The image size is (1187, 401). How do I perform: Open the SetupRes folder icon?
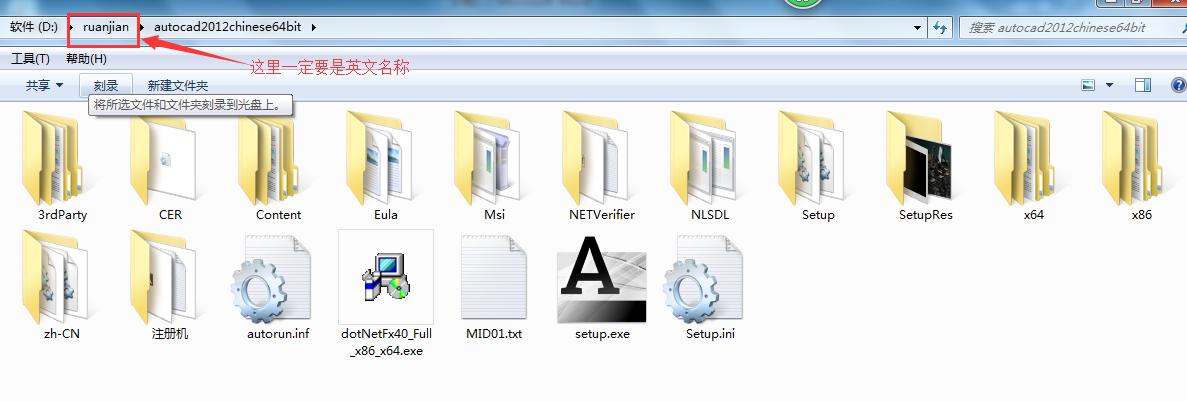point(920,158)
